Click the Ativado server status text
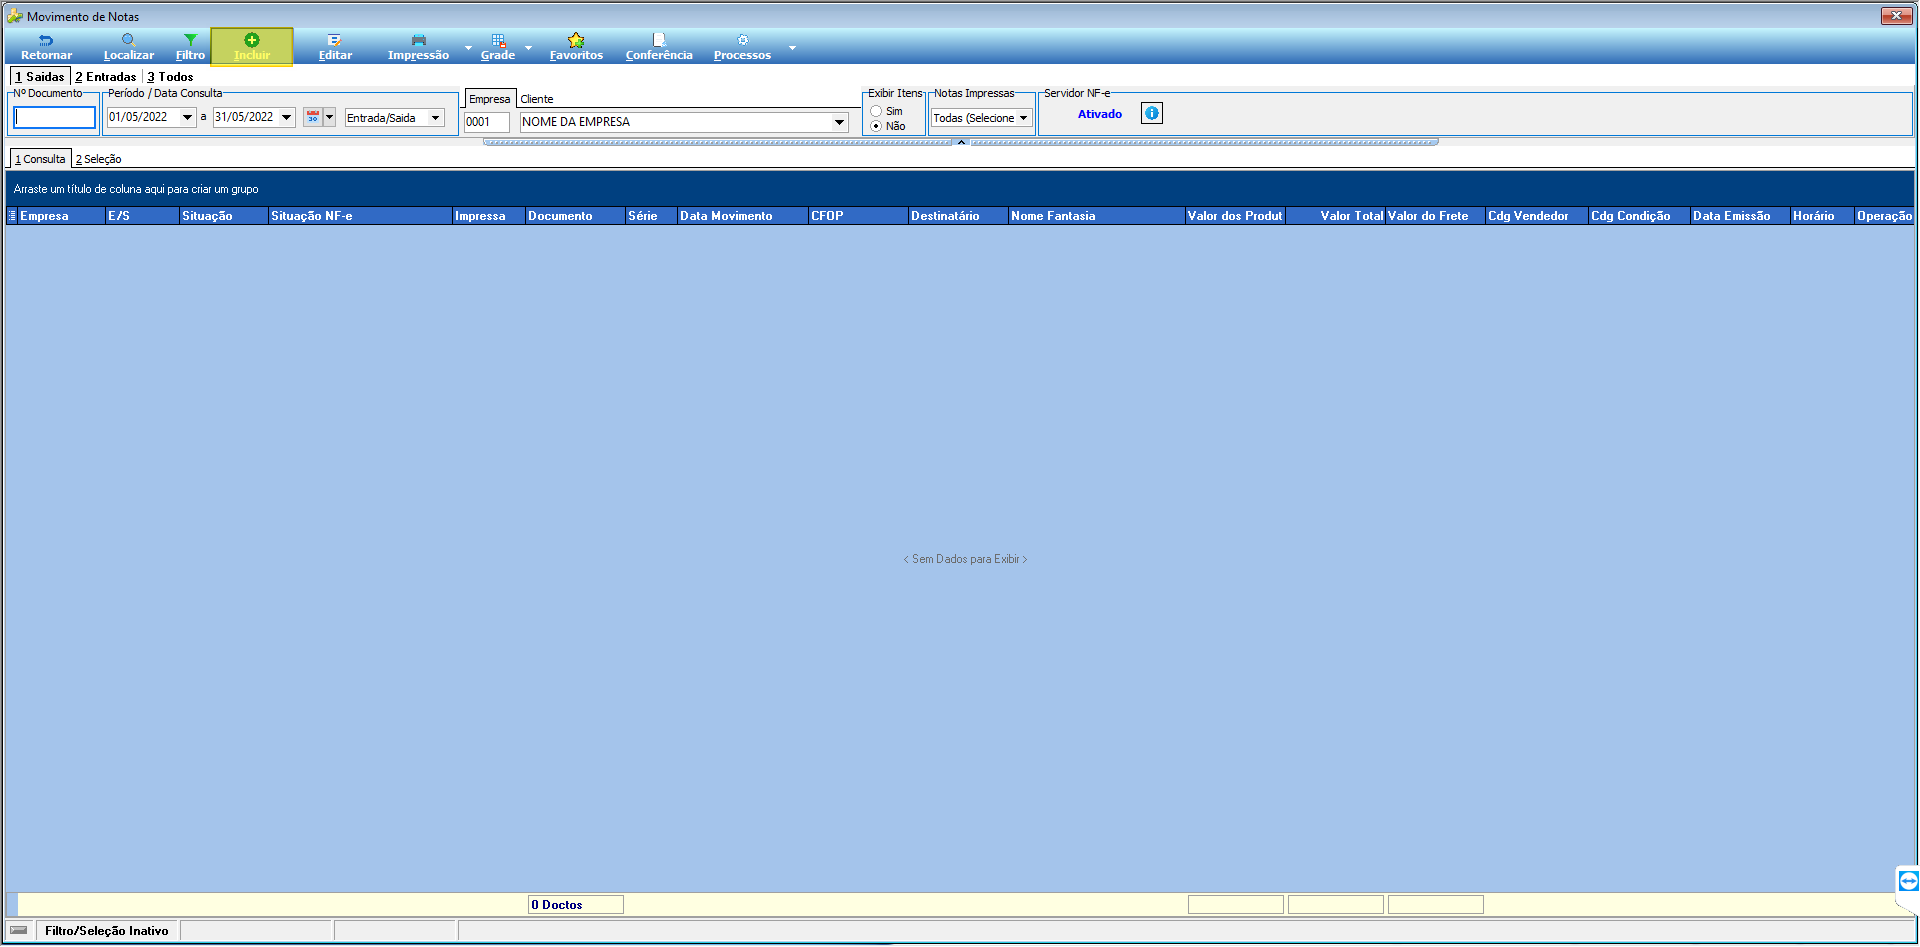 [1100, 114]
